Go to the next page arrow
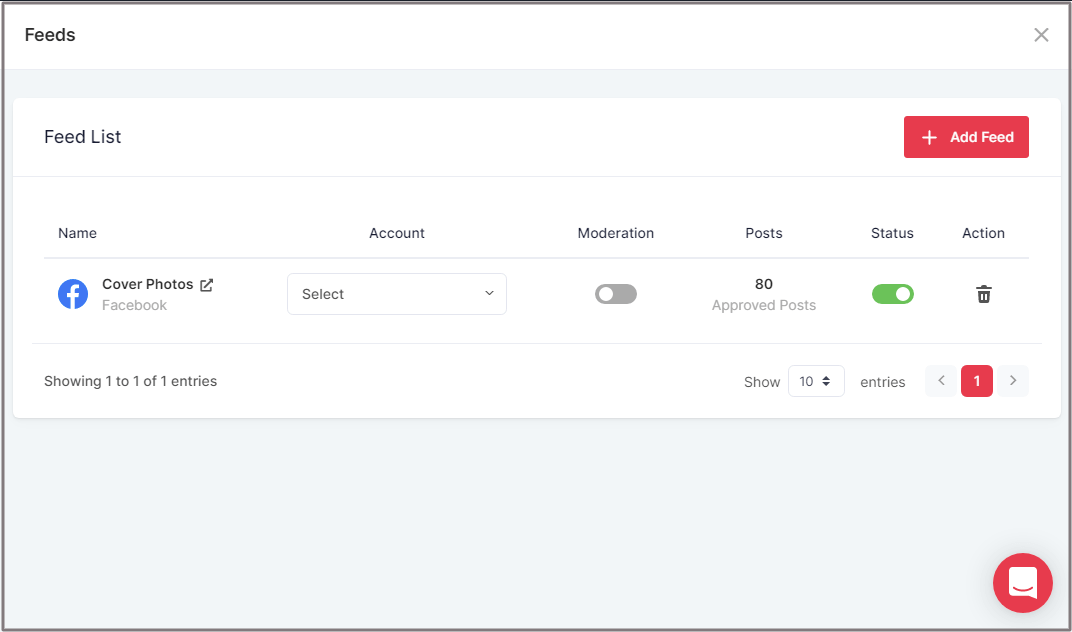 tap(1013, 381)
